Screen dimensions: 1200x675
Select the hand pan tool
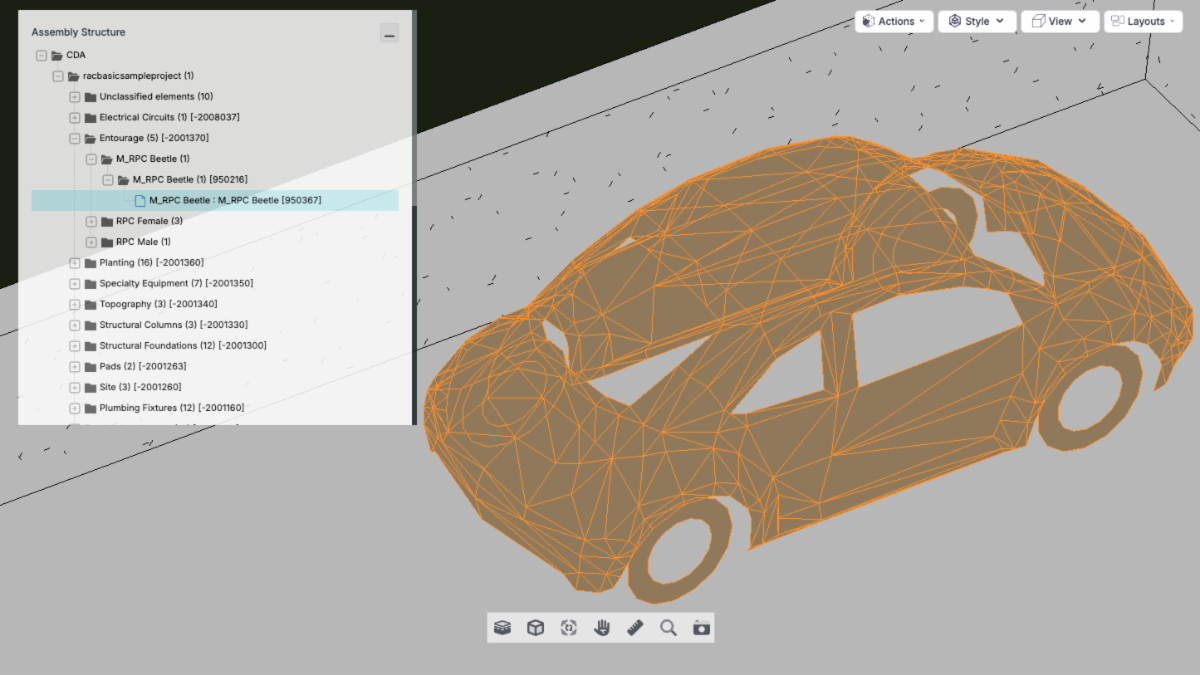pos(602,628)
